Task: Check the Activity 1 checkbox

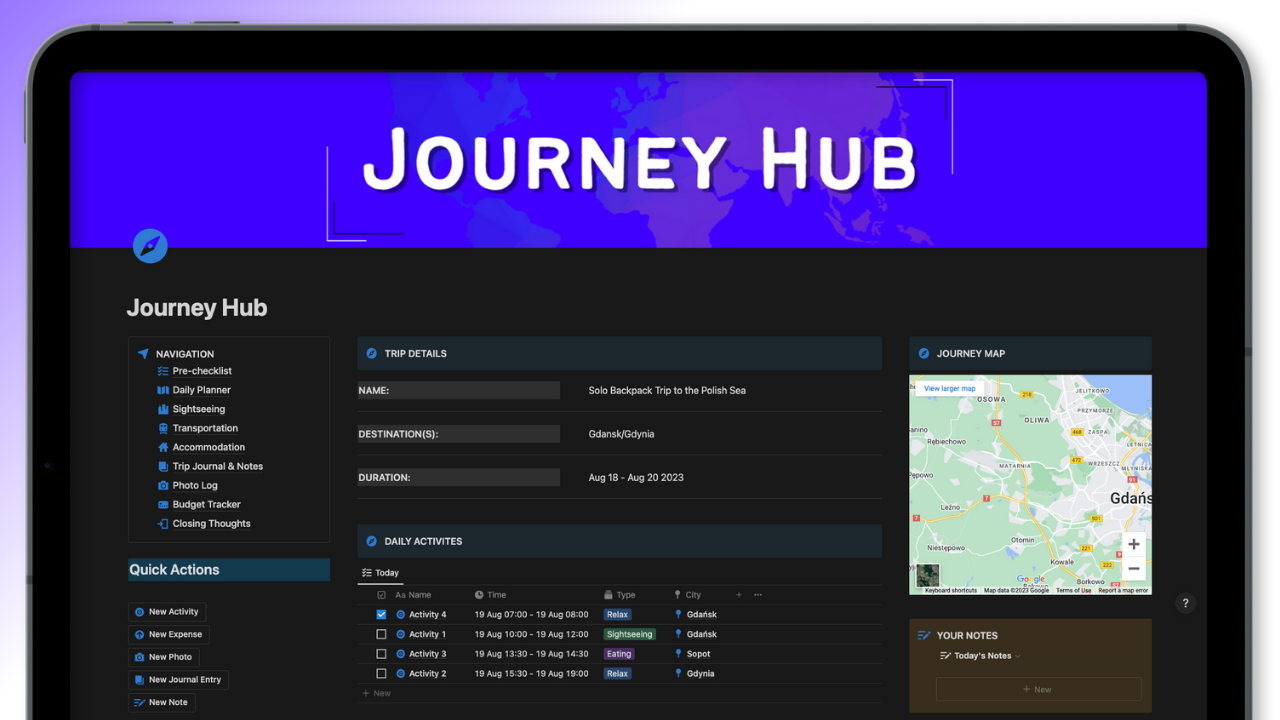Action: (381, 633)
